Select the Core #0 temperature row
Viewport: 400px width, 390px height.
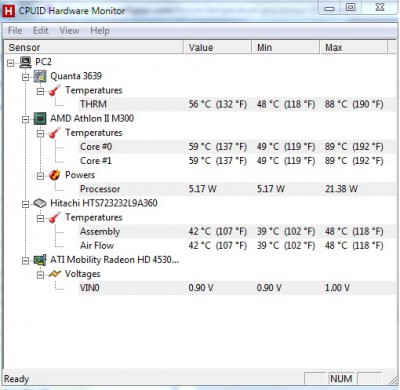tap(238, 147)
